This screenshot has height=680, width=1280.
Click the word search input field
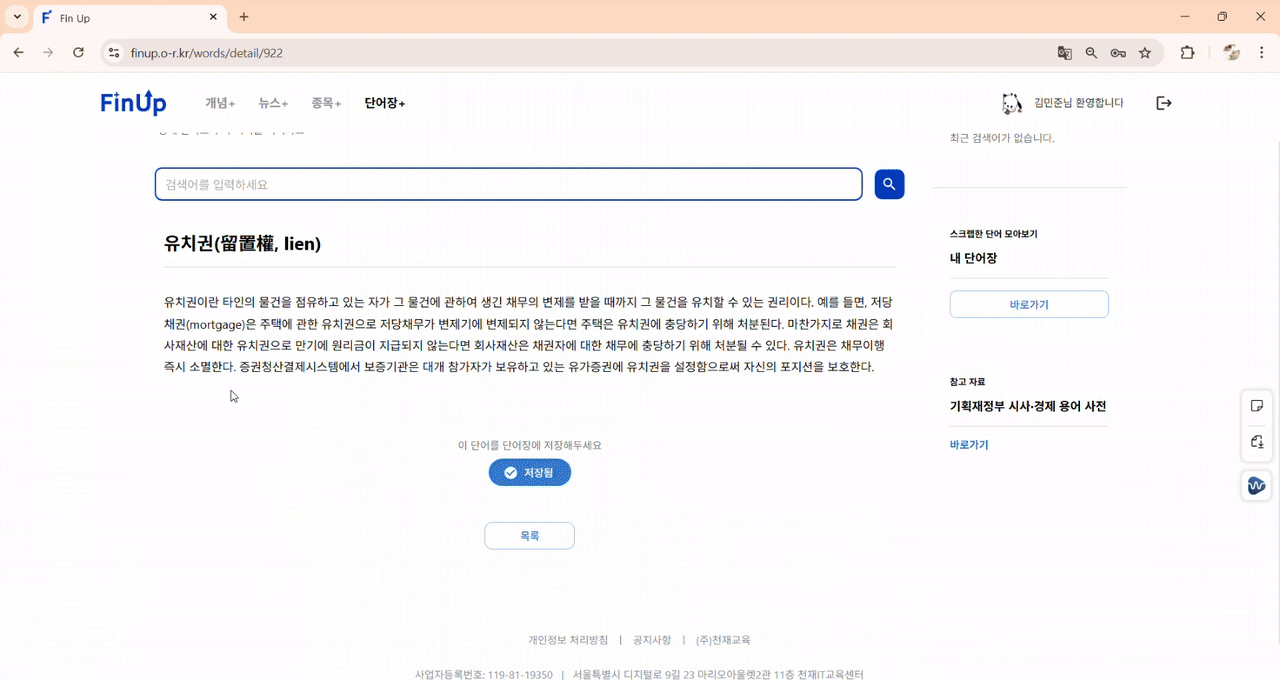pos(508,184)
